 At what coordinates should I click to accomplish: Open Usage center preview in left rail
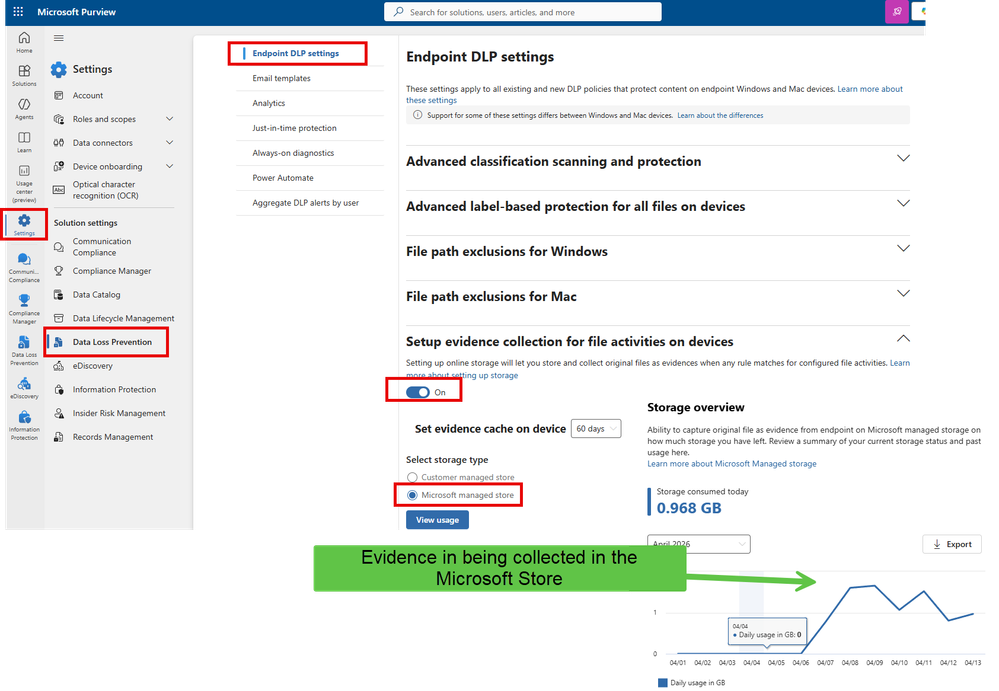[24, 183]
